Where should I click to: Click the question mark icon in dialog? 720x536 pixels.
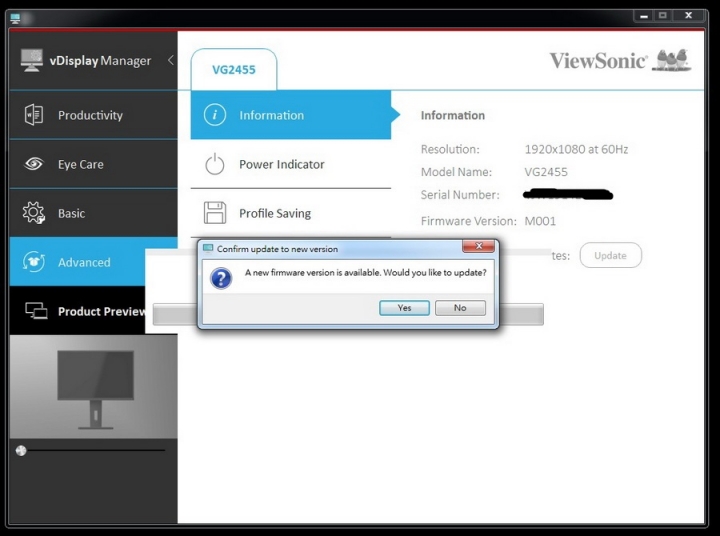[221, 278]
